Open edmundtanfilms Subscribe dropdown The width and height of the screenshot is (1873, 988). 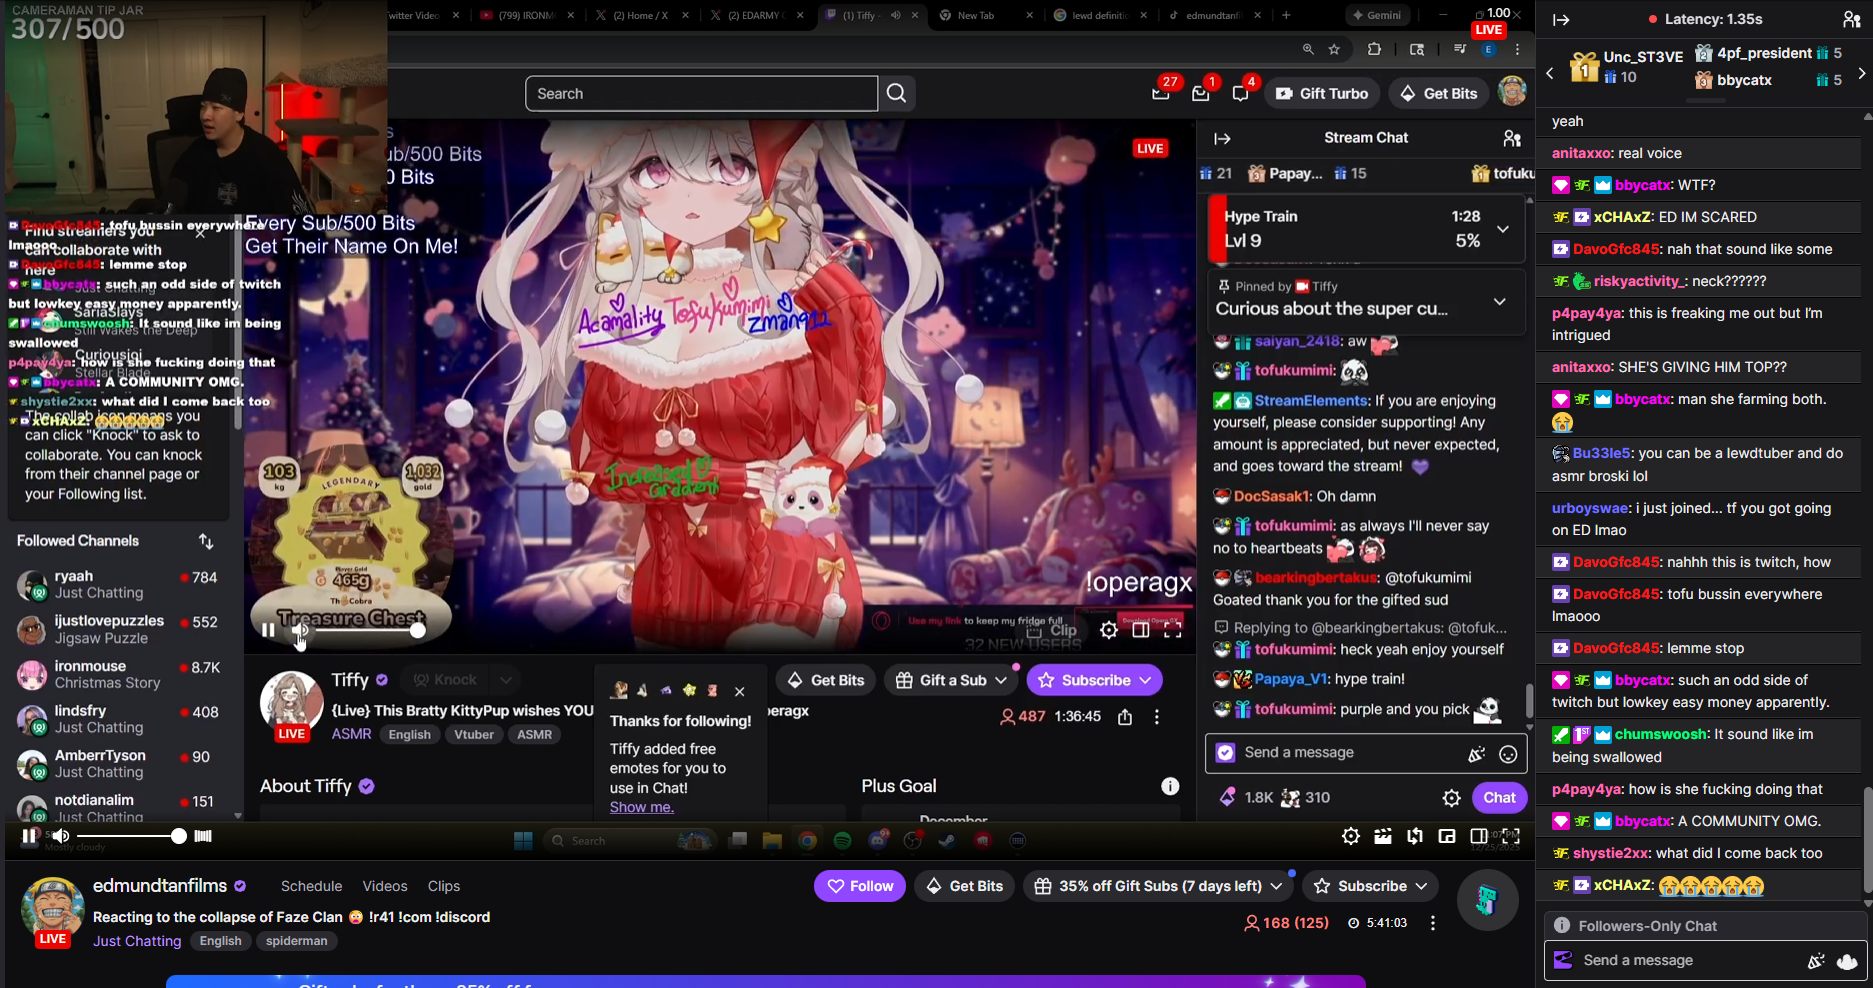click(x=1421, y=886)
